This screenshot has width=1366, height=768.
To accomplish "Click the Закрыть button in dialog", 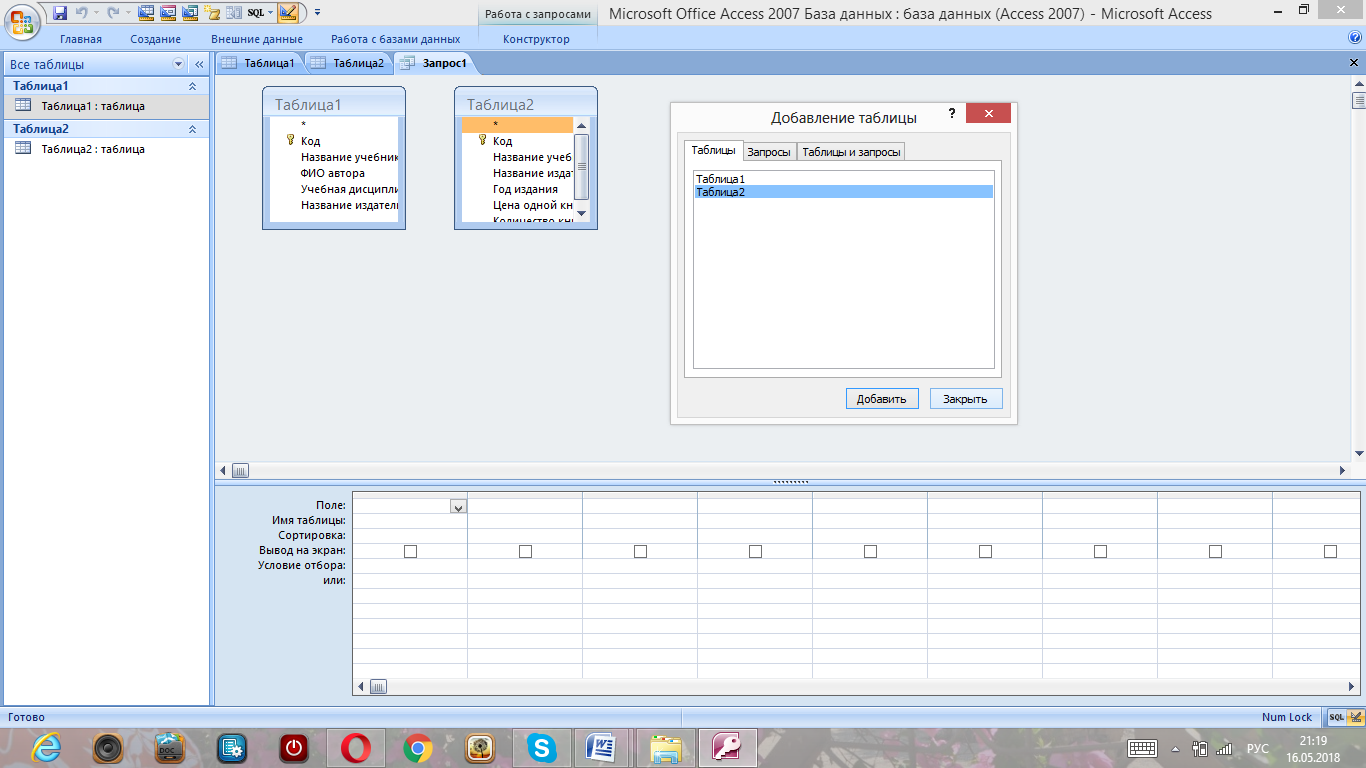I will (966, 398).
